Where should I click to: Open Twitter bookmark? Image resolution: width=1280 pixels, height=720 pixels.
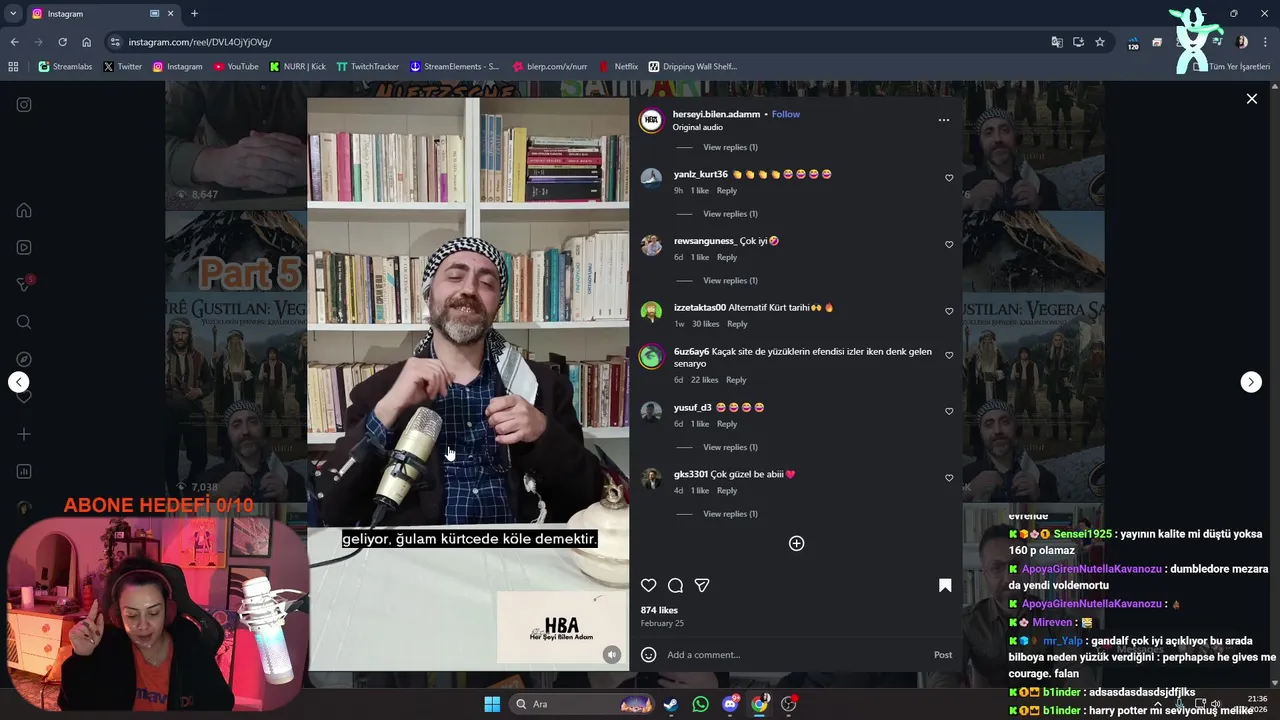[122, 66]
